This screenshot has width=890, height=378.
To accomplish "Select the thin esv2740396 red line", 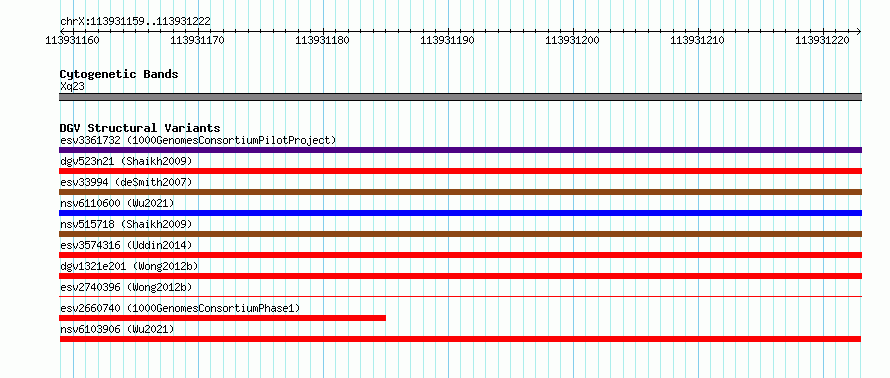I will tap(460, 296).
